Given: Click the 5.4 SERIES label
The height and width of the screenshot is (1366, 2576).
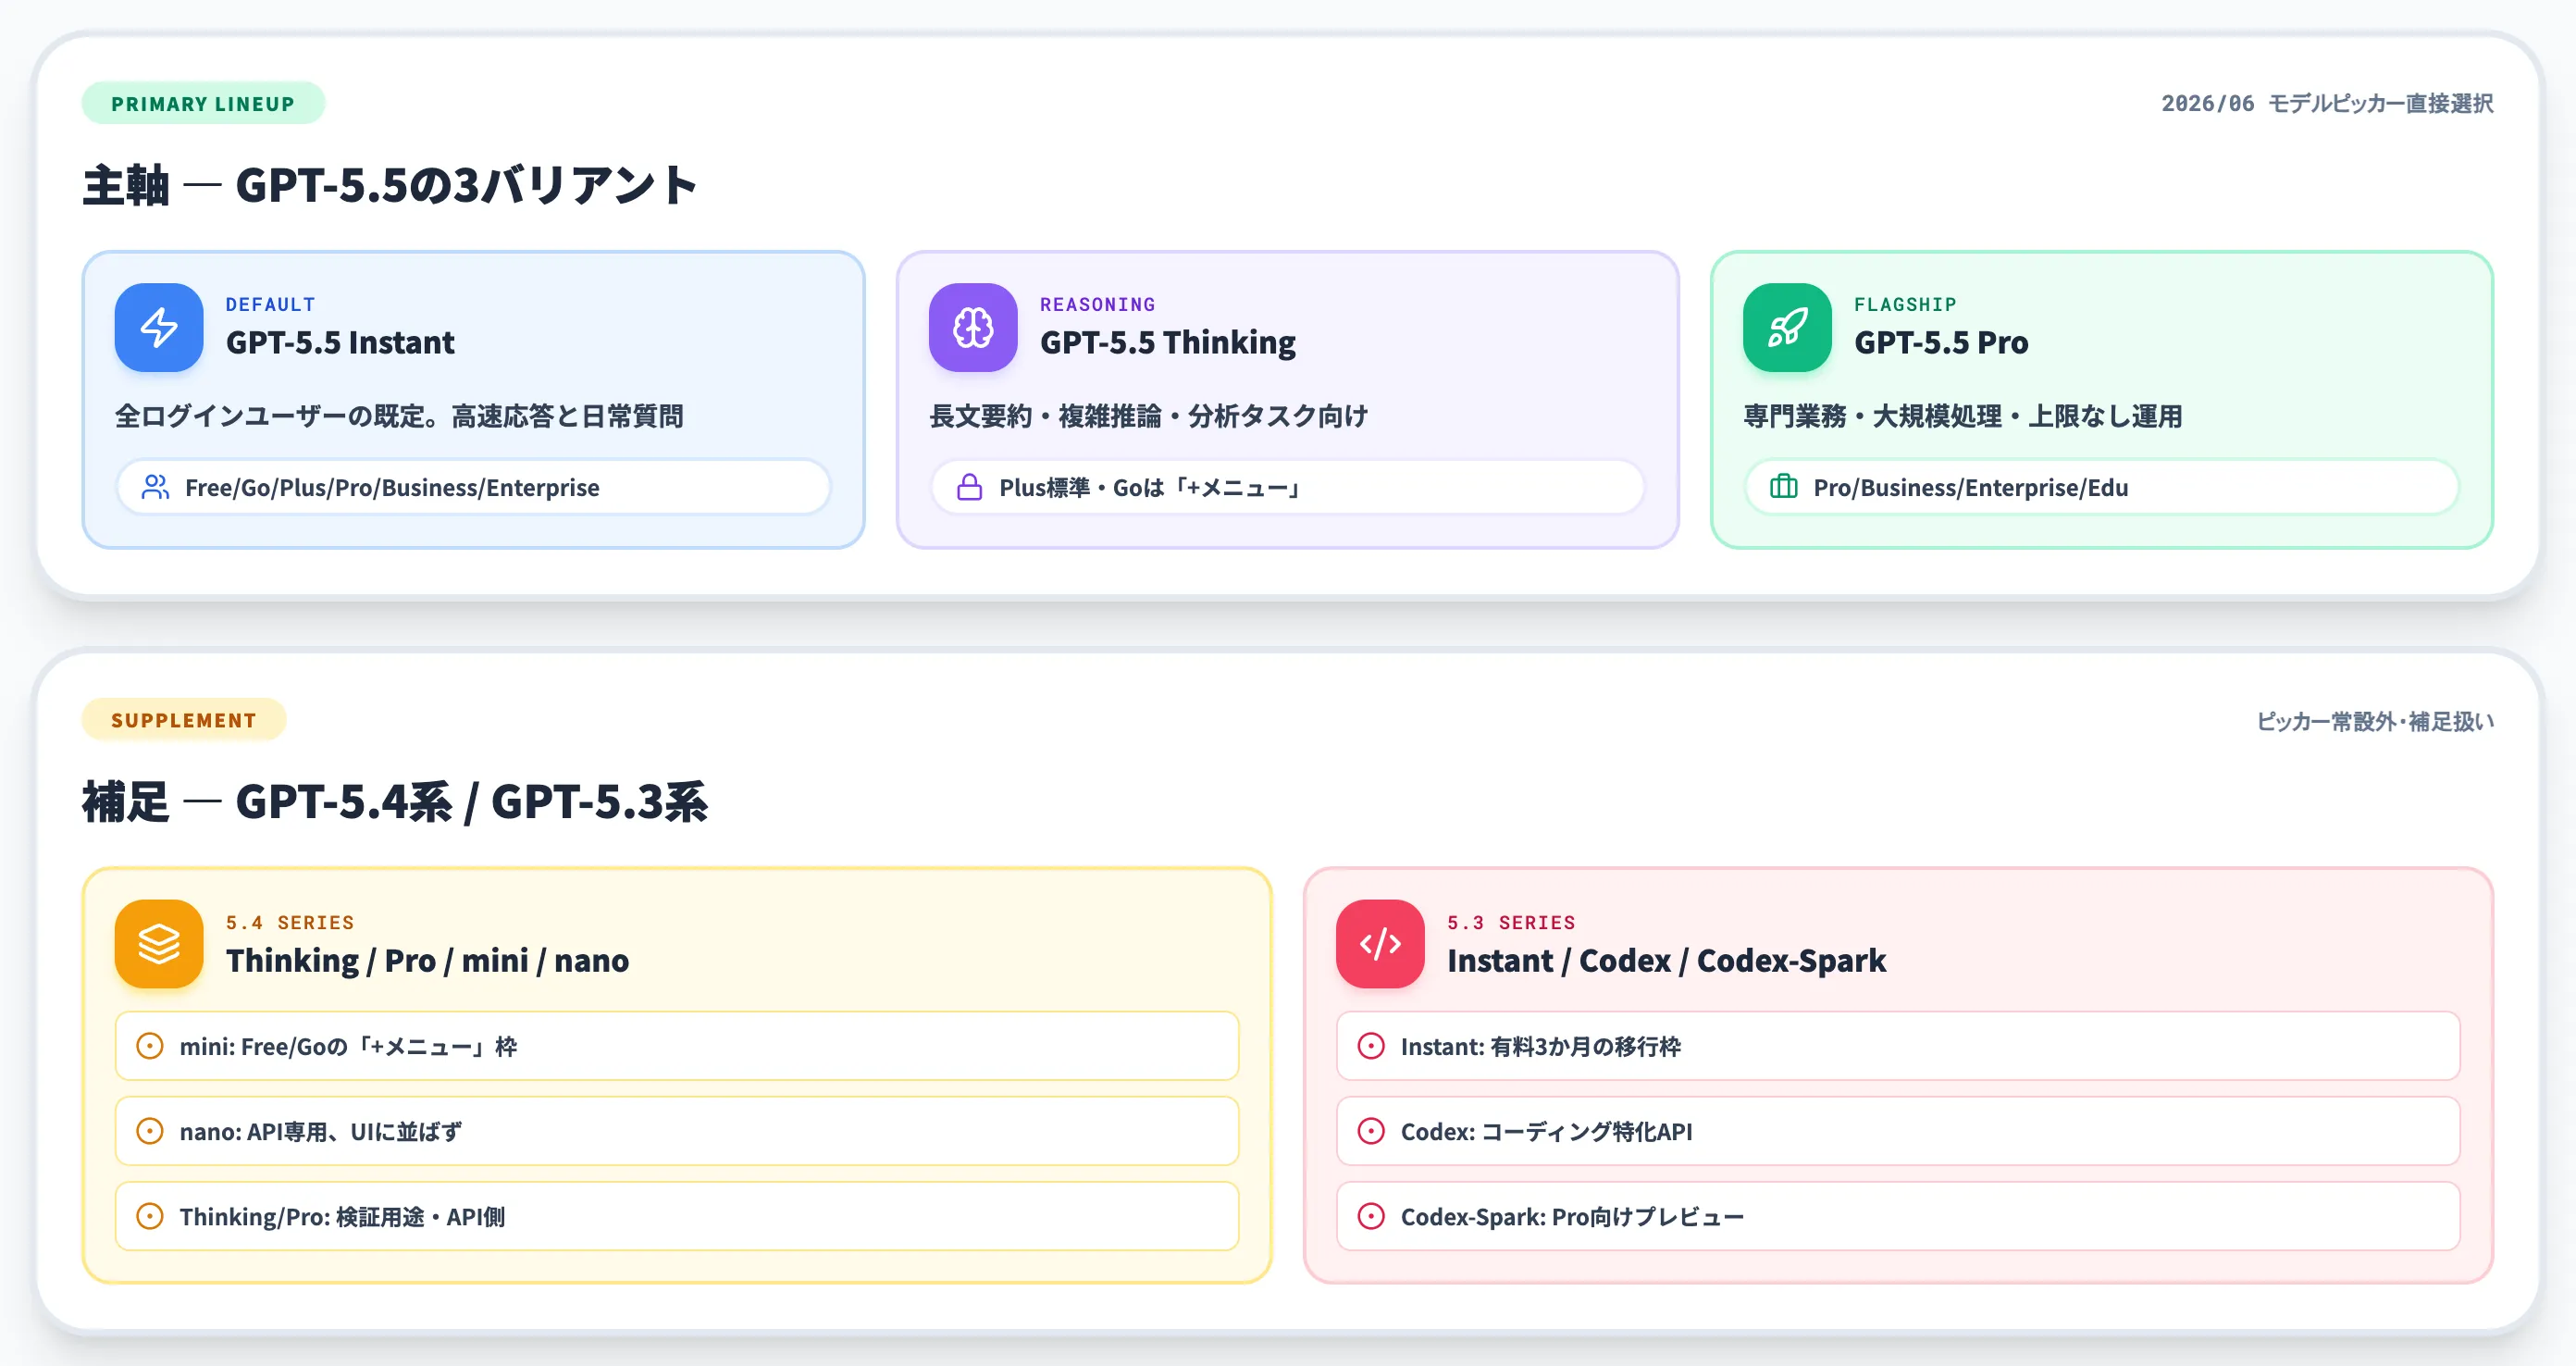Looking at the screenshot, I should point(290,922).
